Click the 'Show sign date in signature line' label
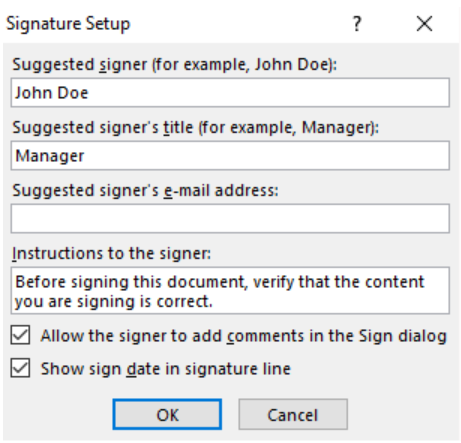Image resolution: width=461 pixels, height=443 pixels. click(166, 369)
